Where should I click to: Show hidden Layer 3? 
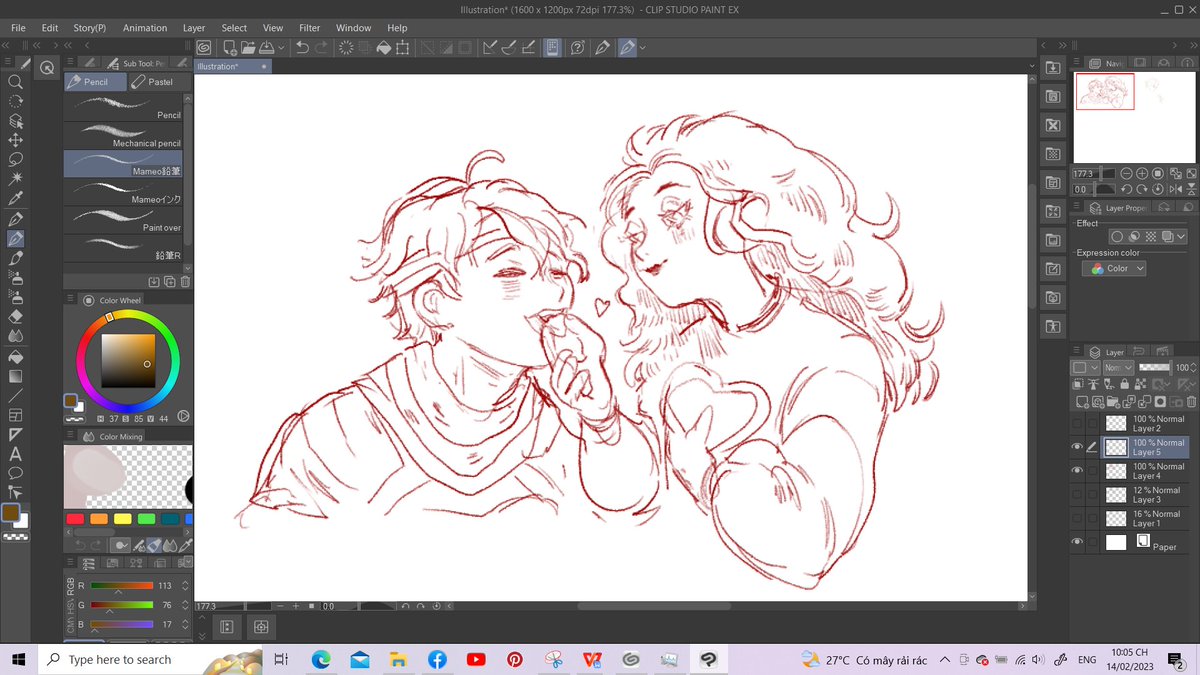(1078, 495)
